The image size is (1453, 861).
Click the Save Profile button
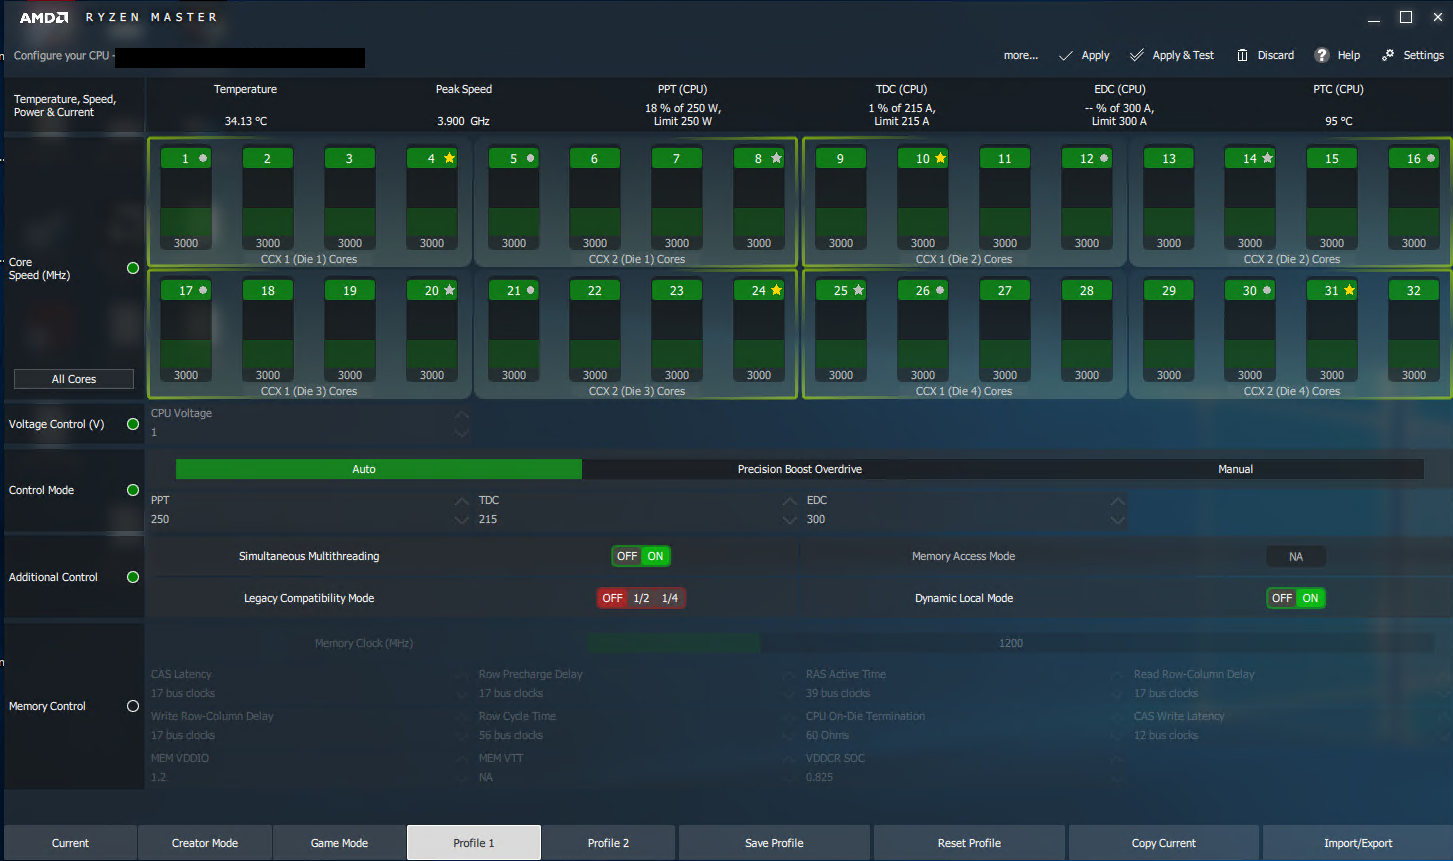[x=774, y=843]
